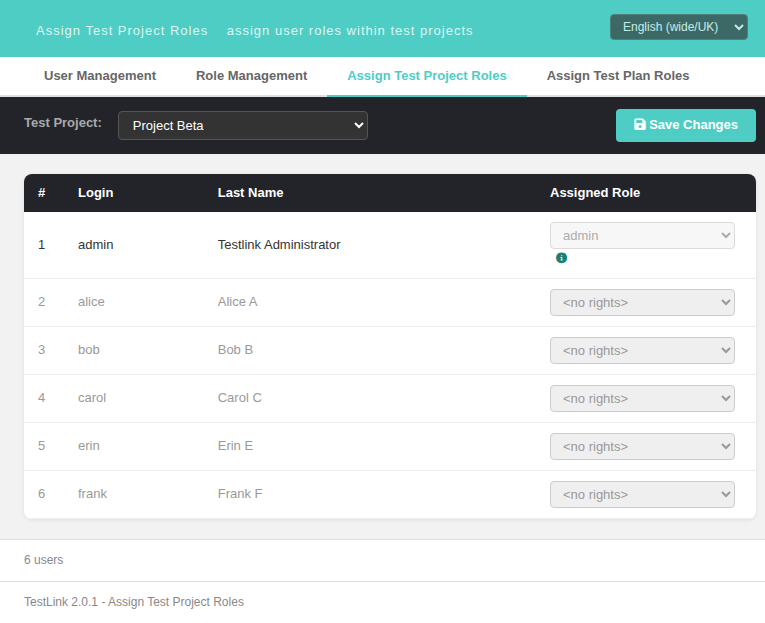Click login name frank
The width and height of the screenshot is (765, 623).
point(92,494)
